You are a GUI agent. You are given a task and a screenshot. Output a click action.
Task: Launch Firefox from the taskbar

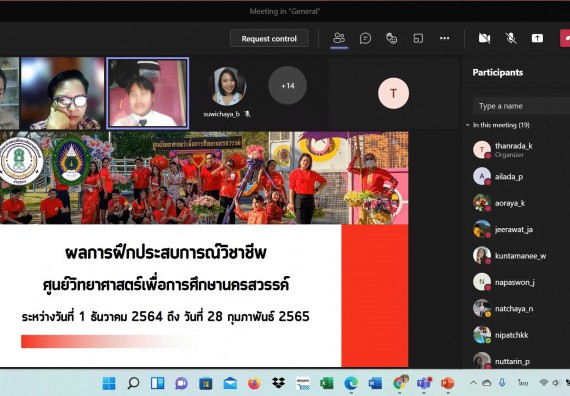tap(254, 383)
